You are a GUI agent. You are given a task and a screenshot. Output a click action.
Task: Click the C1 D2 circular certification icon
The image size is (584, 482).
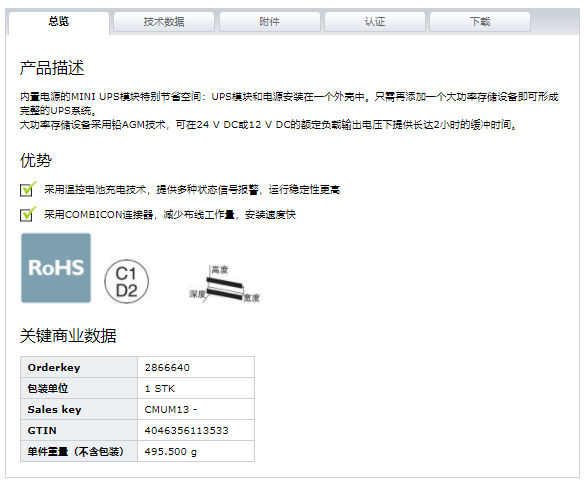(127, 282)
